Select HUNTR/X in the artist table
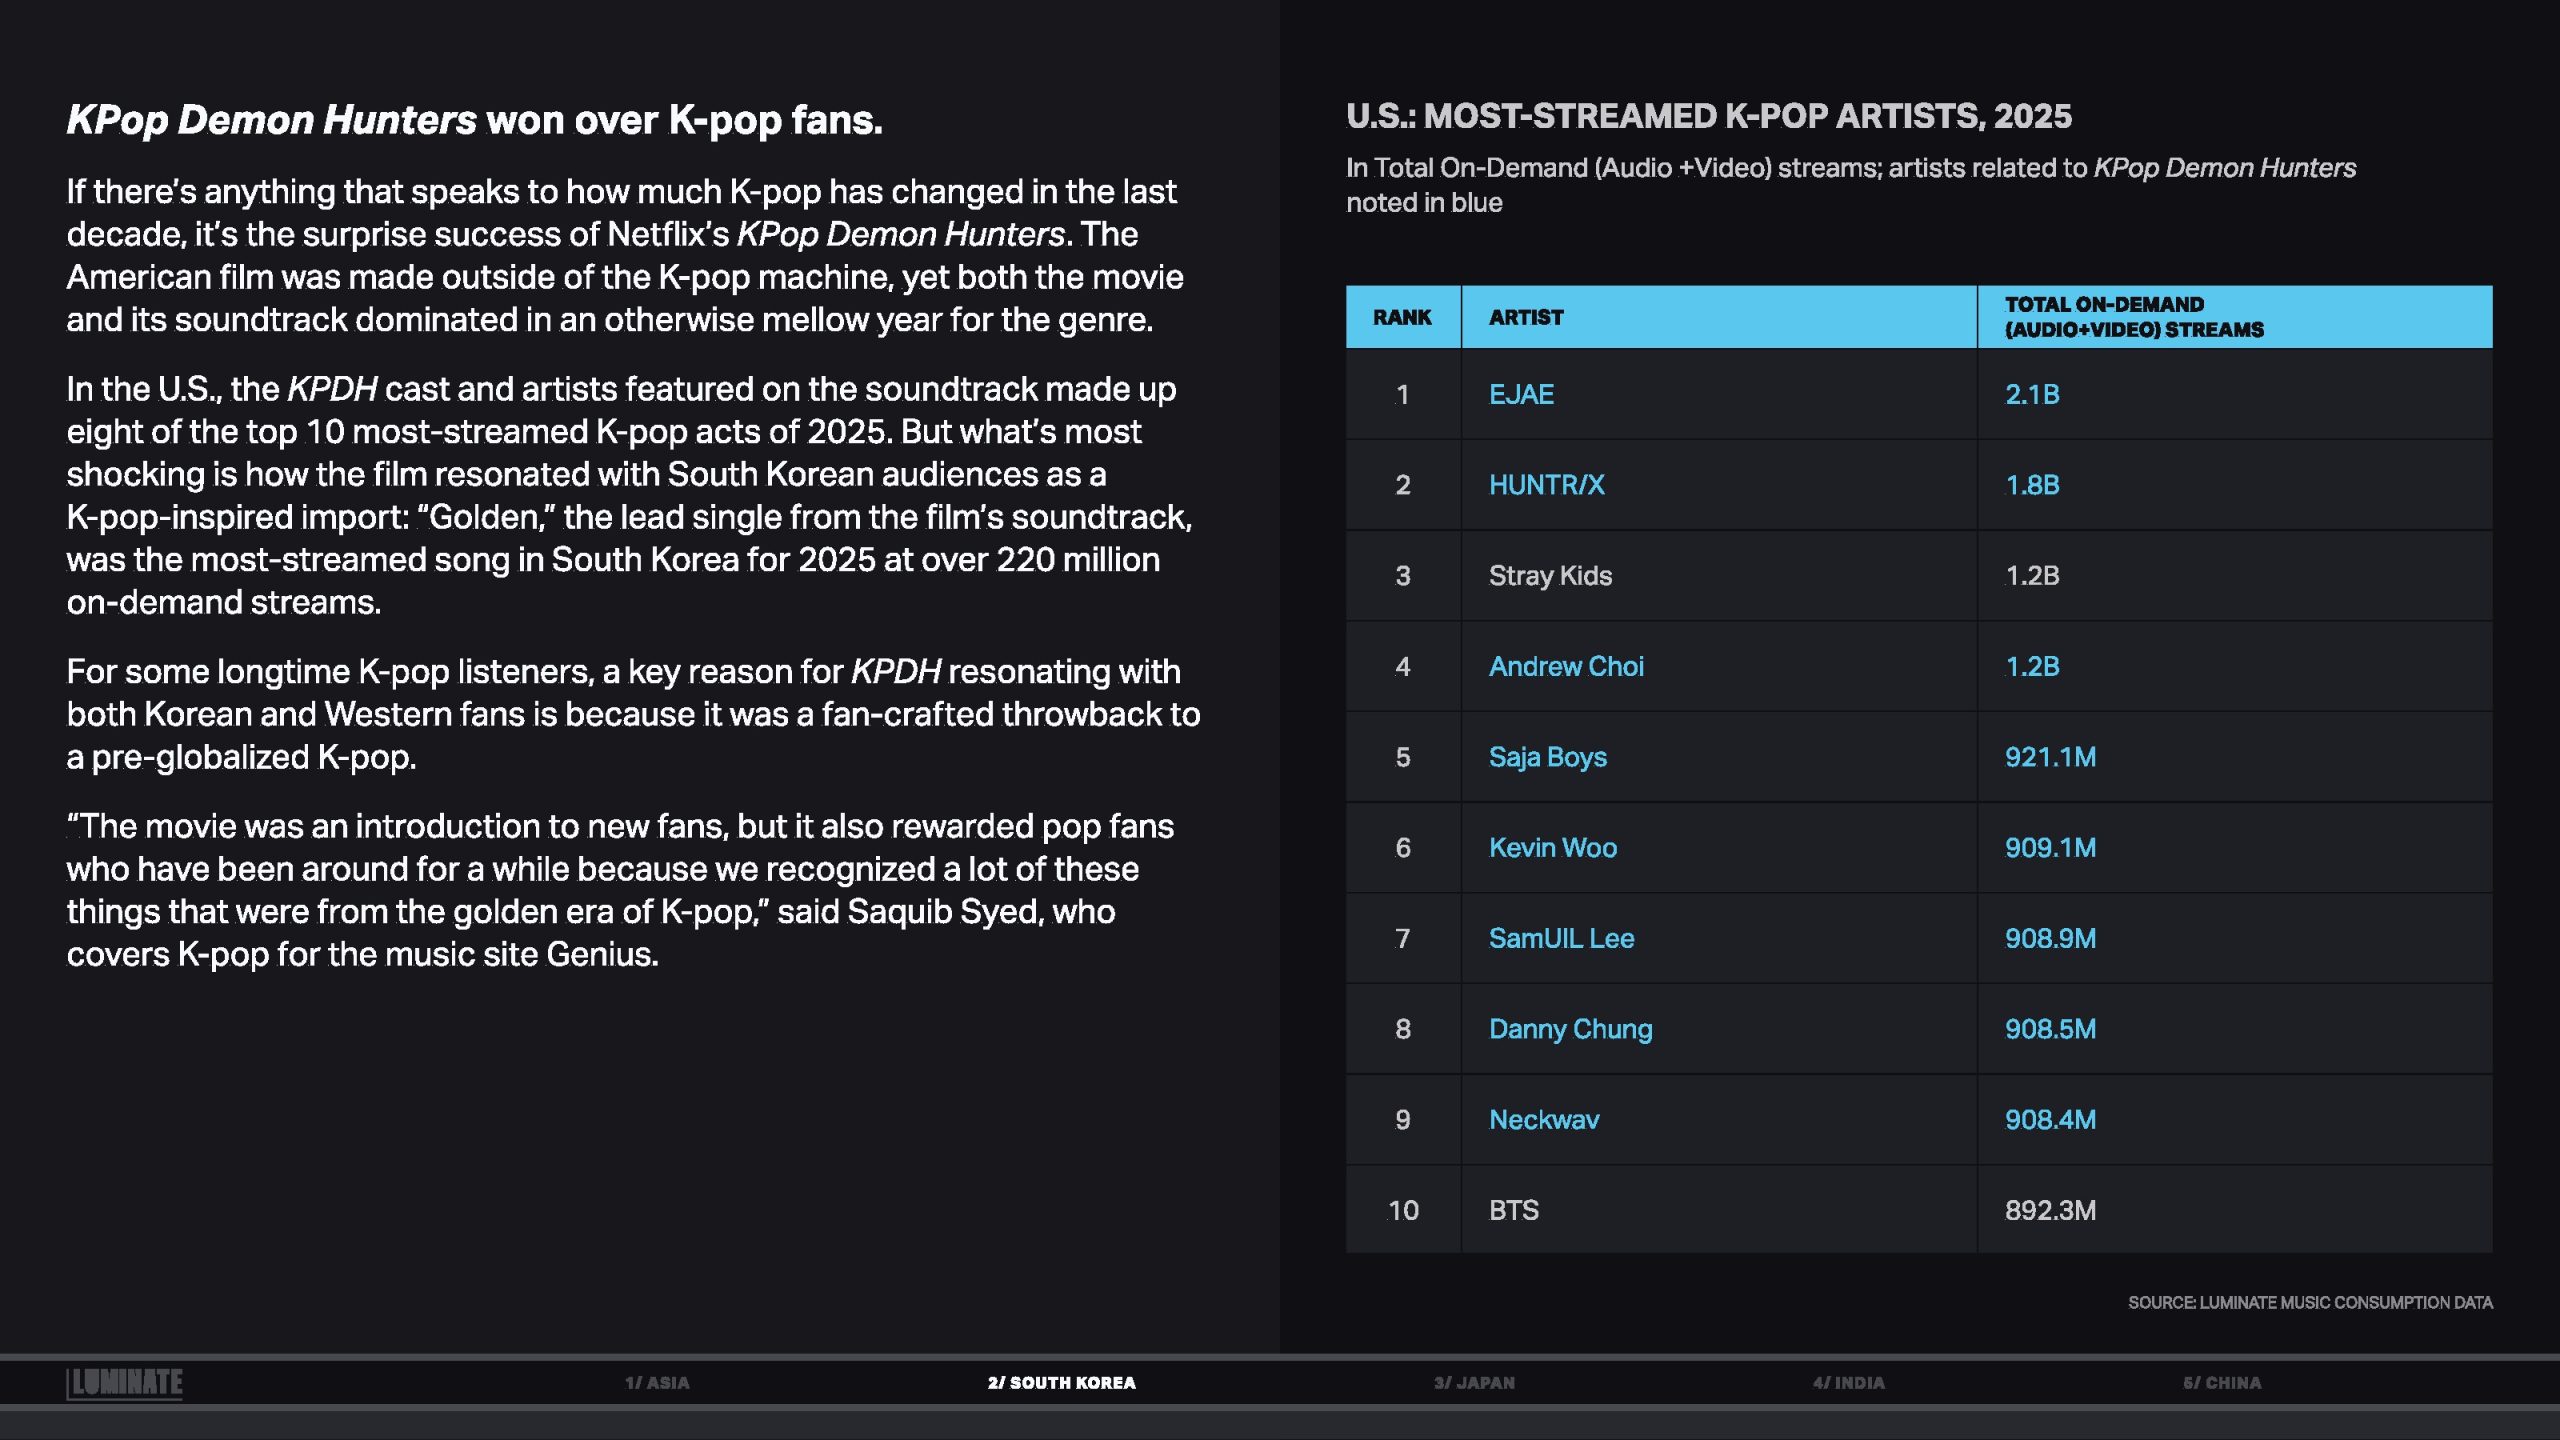2560x1440 pixels. click(1546, 485)
